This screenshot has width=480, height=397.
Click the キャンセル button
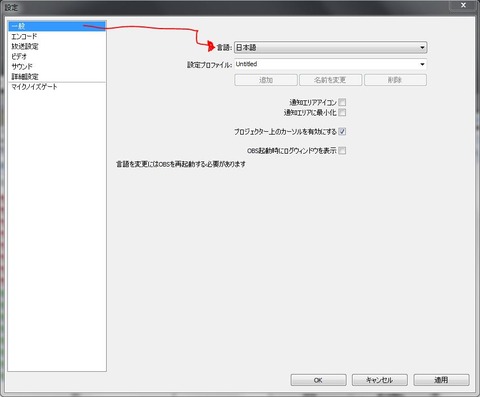[x=380, y=380]
